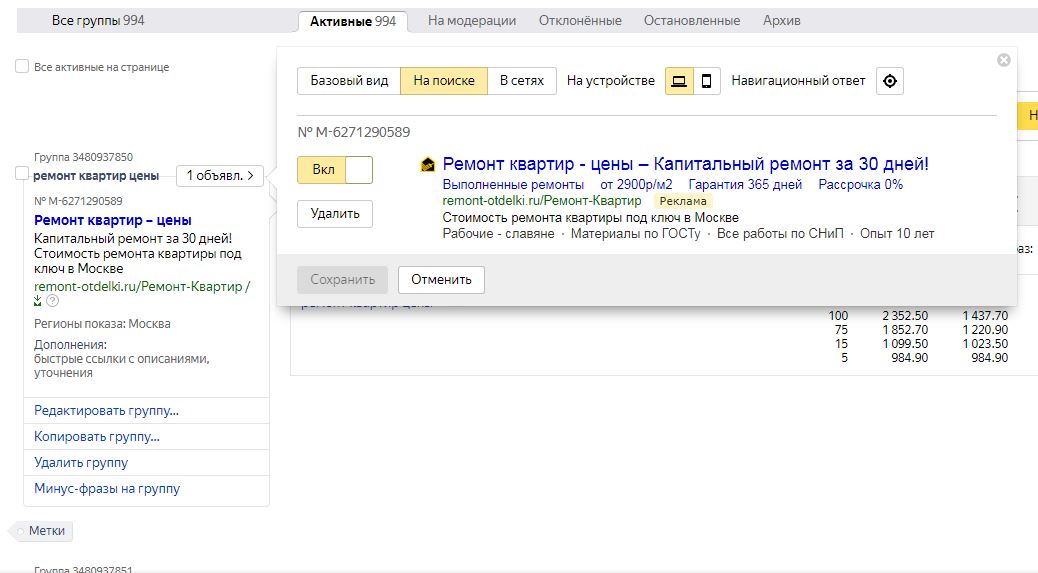The image size is (1038, 573).
Task: Click the Удалить button
Action: (335, 214)
